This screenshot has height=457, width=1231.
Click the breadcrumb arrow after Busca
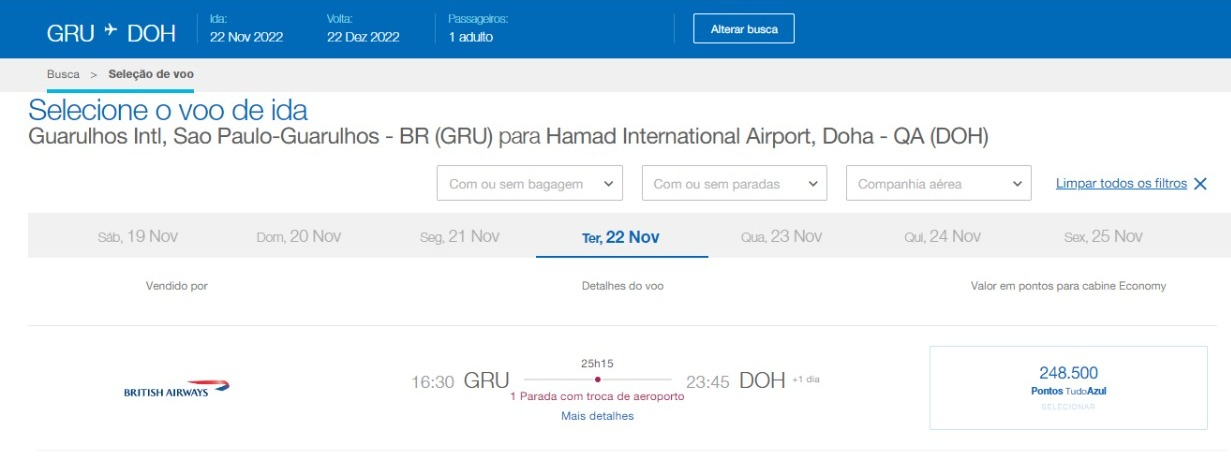(94, 75)
